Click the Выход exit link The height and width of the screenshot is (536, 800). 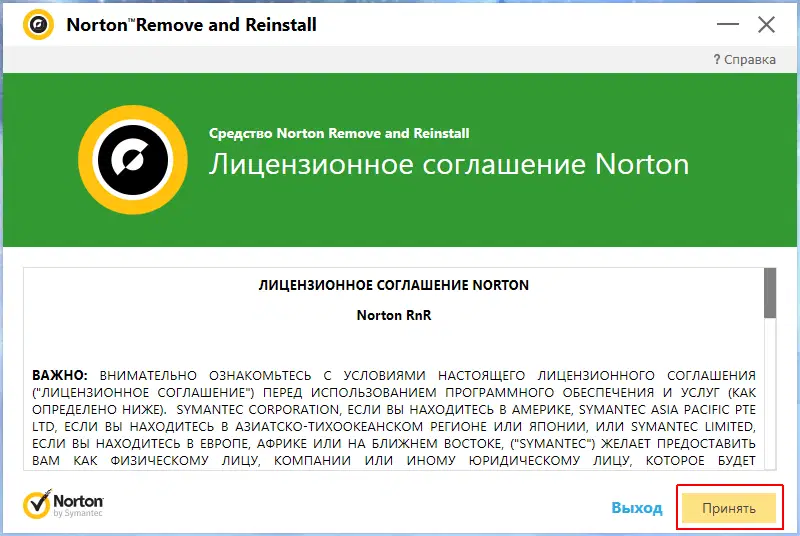click(637, 508)
